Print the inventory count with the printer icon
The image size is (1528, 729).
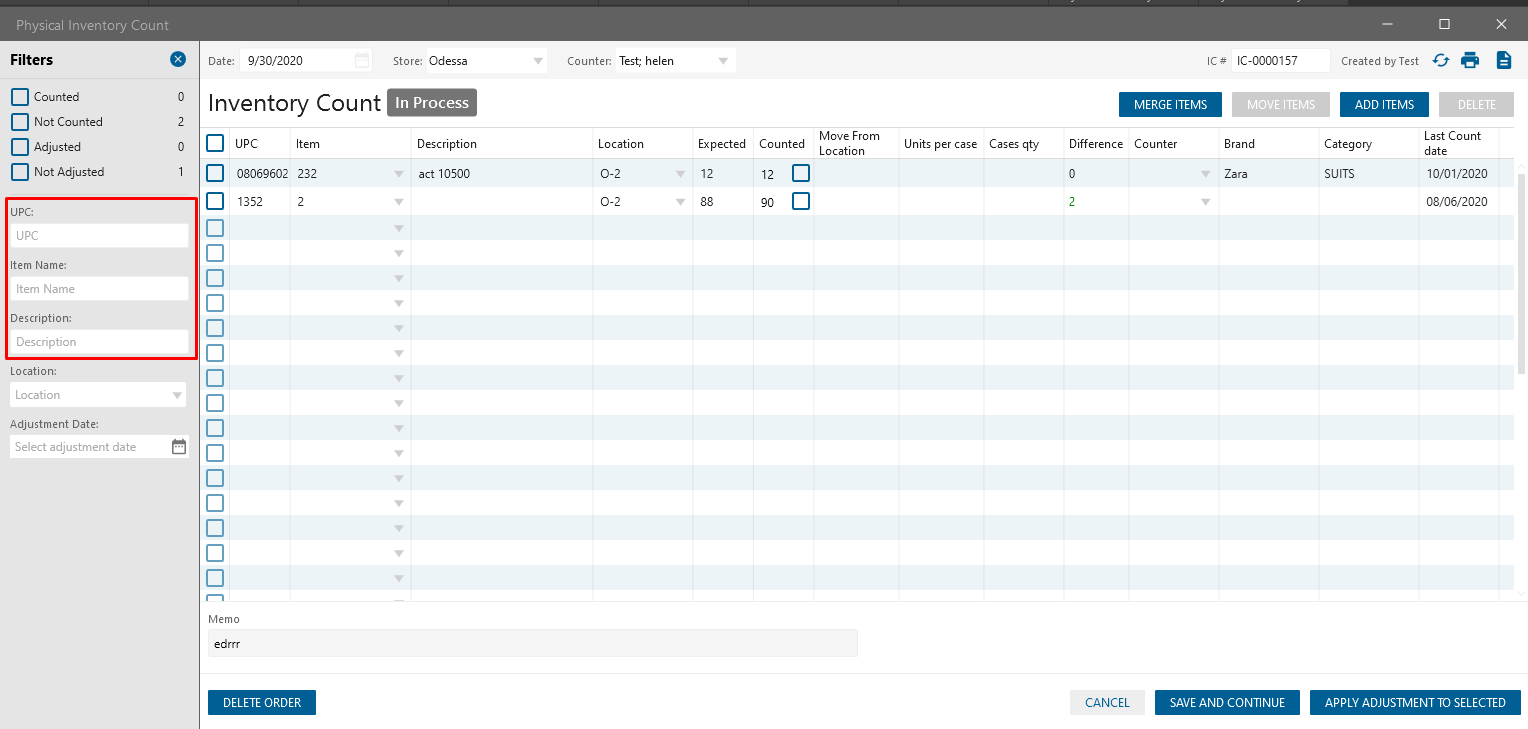(1470, 61)
